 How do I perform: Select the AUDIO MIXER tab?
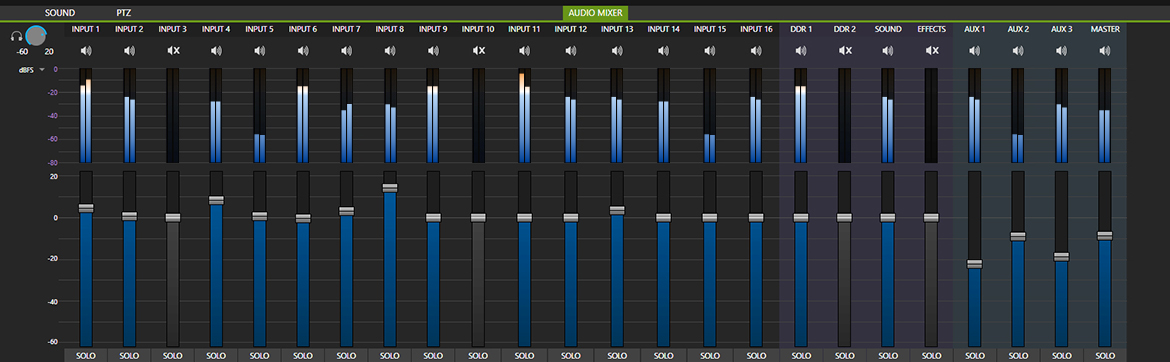pos(595,13)
